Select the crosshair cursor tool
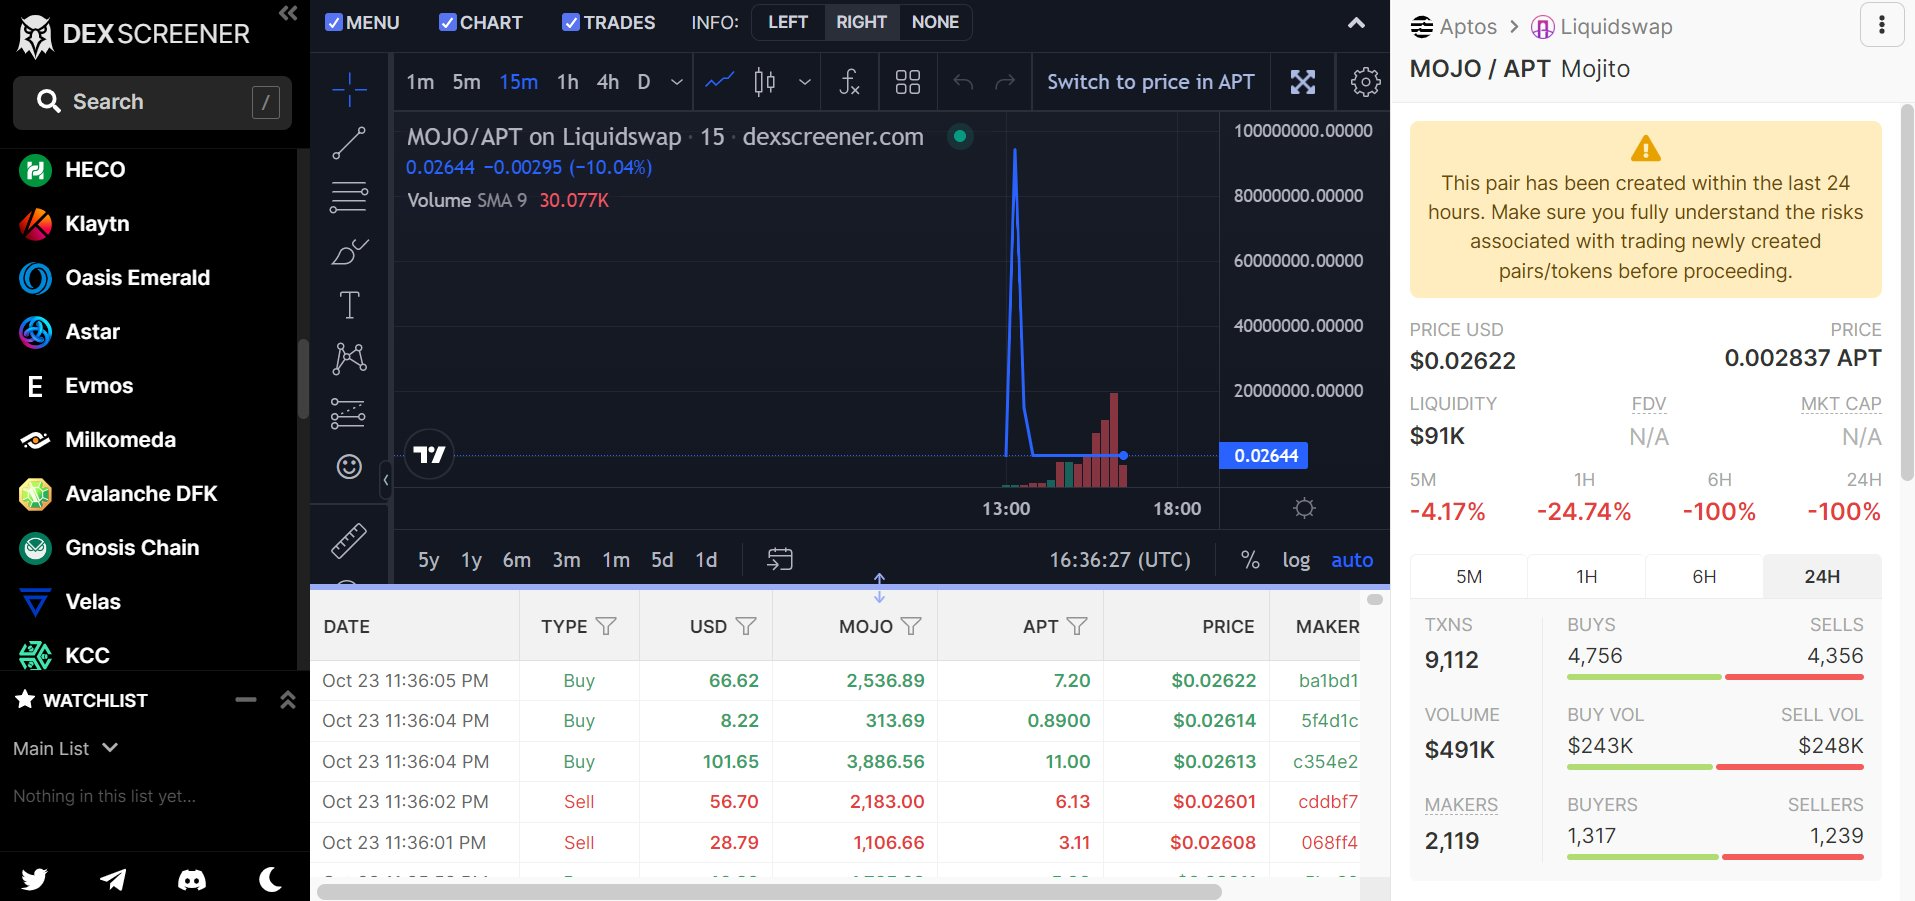Viewport: 1915px width, 901px height. pyautogui.click(x=349, y=89)
